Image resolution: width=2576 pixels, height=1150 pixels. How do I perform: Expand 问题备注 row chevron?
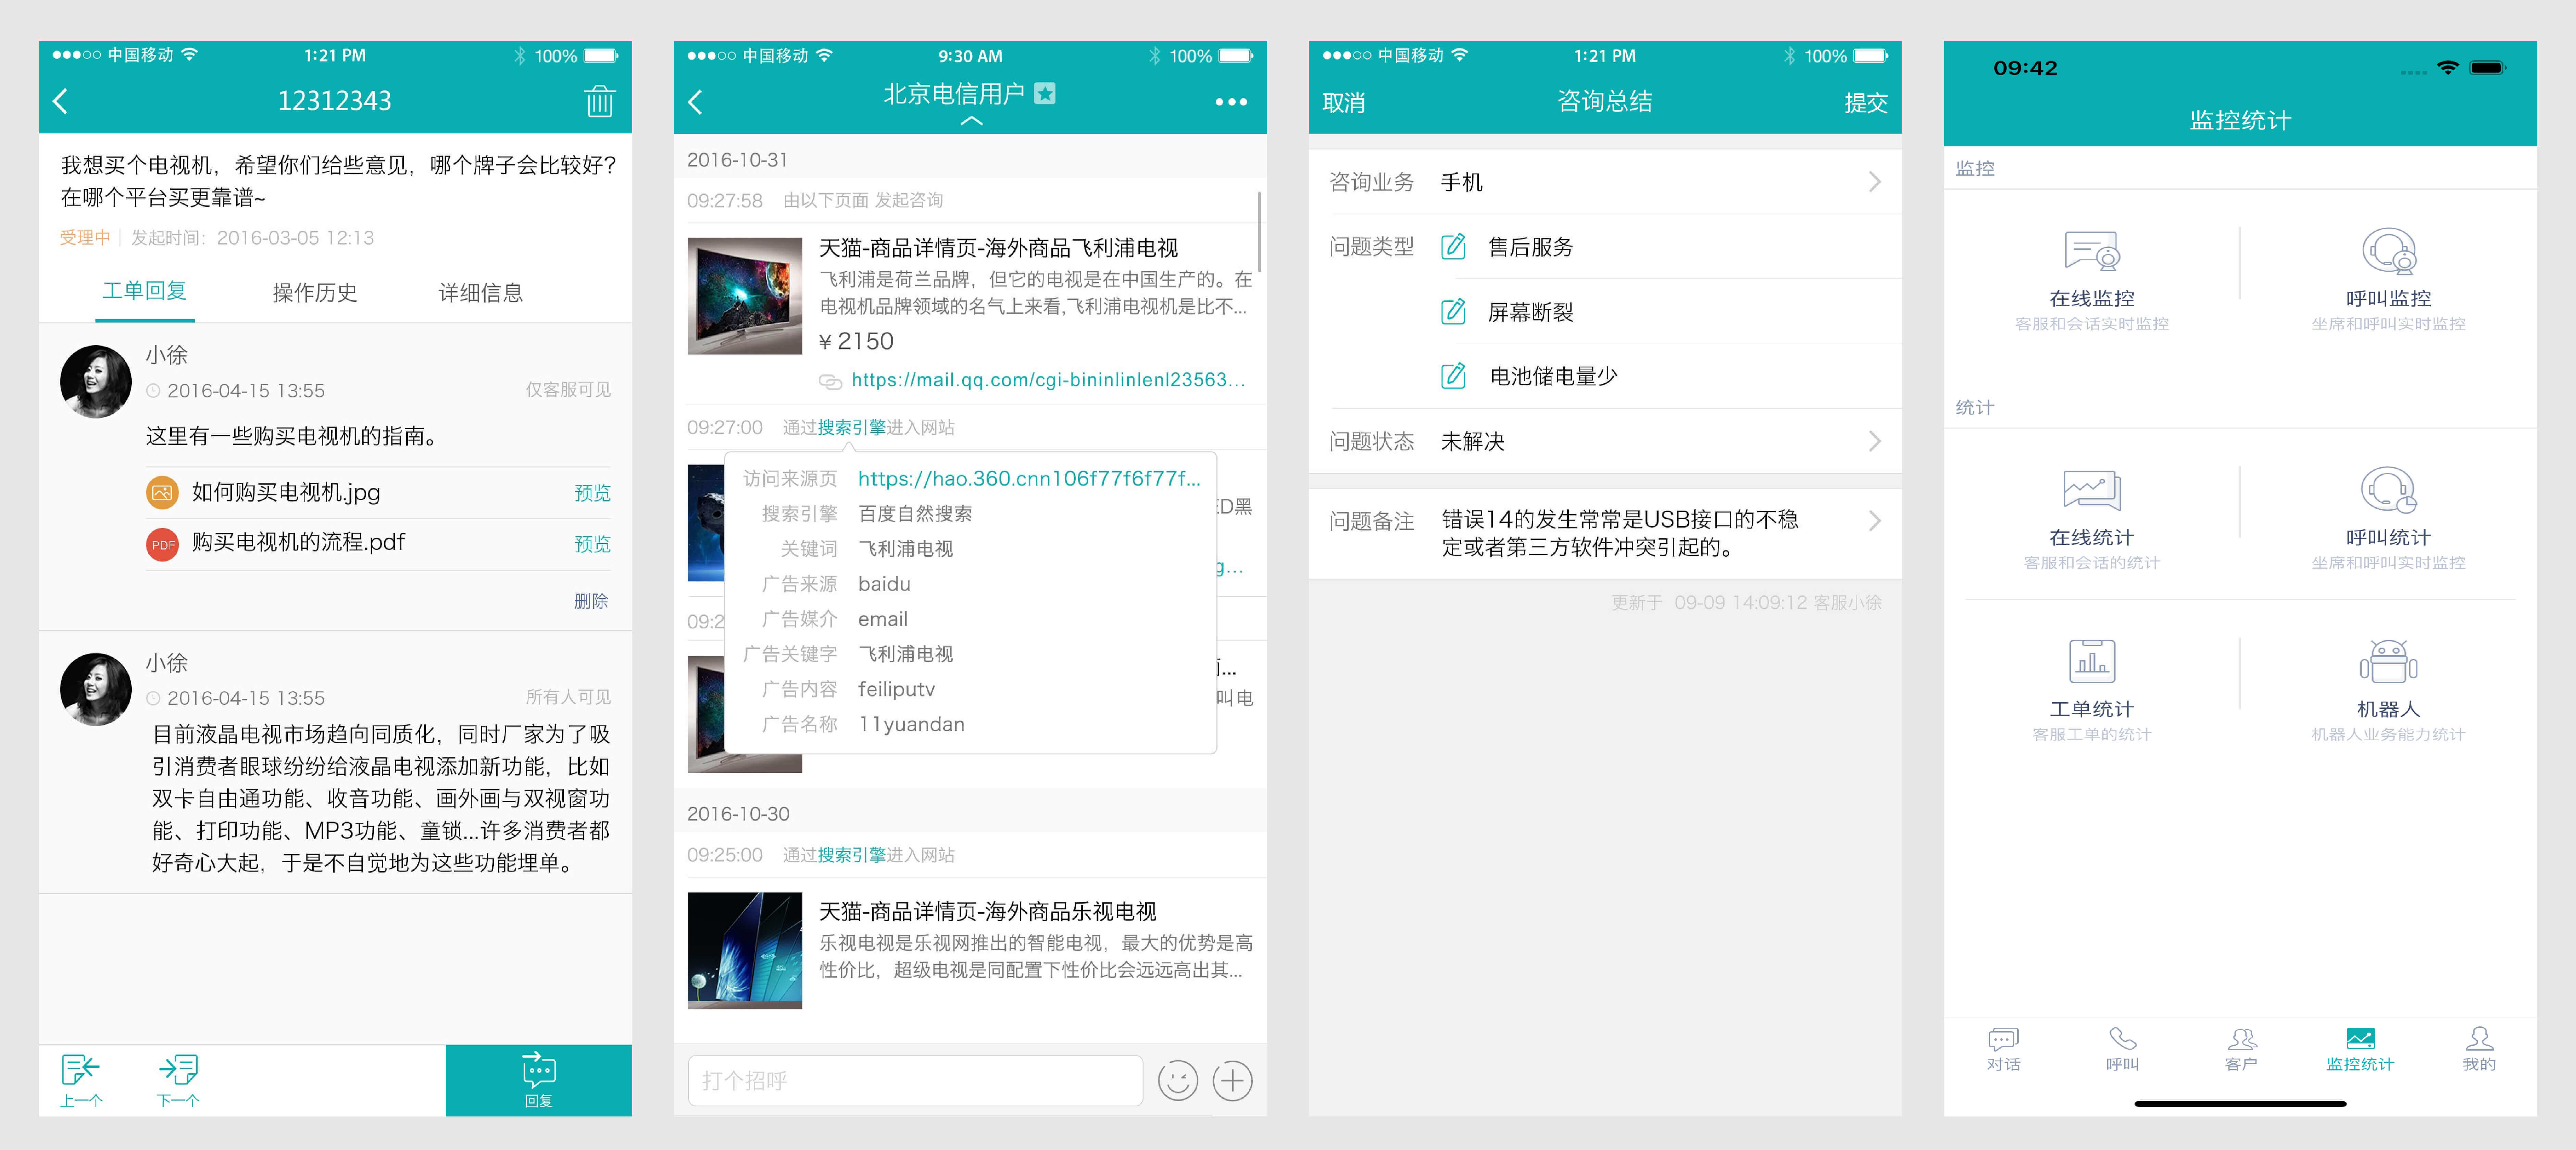tap(1875, 521)
